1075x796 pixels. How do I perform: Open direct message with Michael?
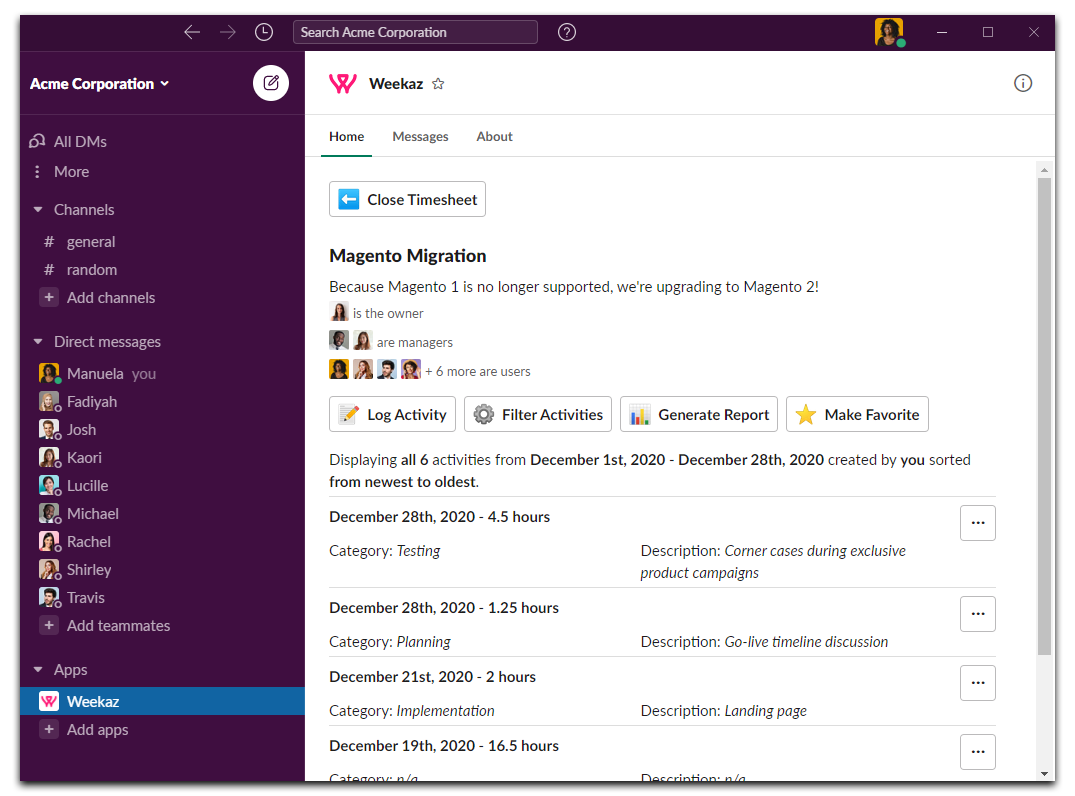(162, 514)
